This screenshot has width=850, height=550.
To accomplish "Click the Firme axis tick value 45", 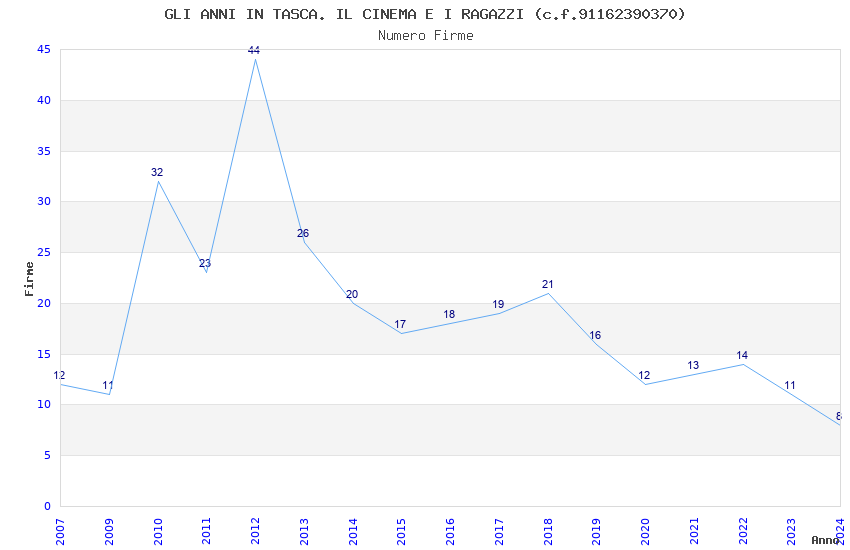I will click(44, 50).
